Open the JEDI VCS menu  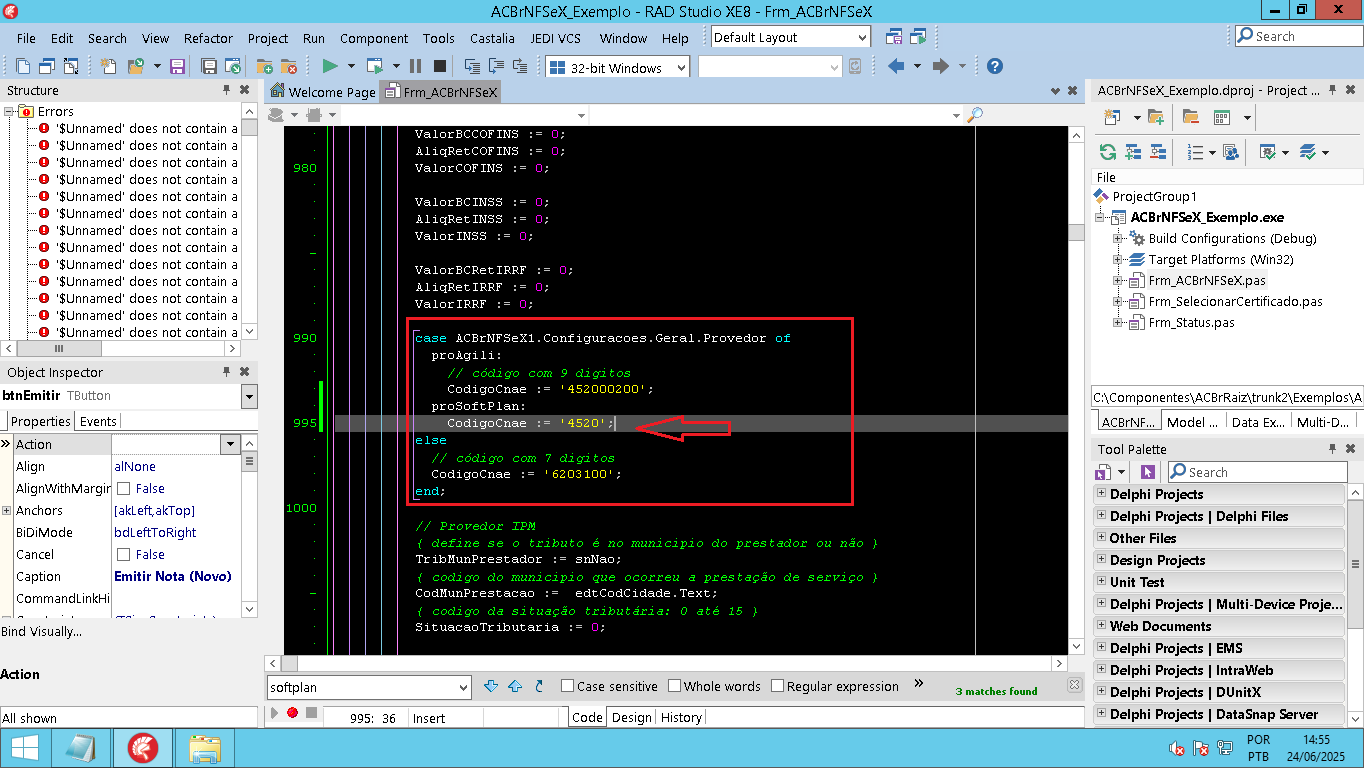click(555, 38)
